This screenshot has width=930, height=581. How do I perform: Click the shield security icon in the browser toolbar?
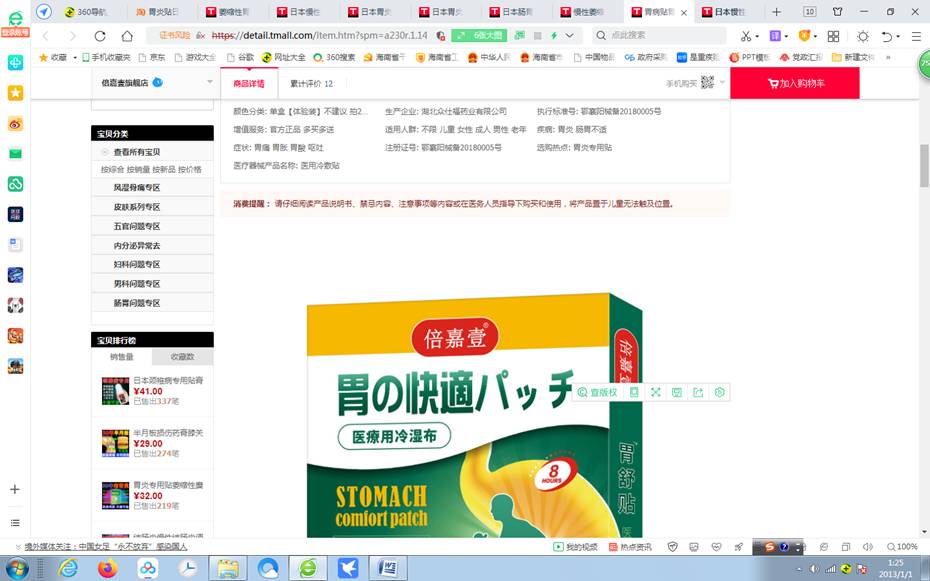point(804,34)
